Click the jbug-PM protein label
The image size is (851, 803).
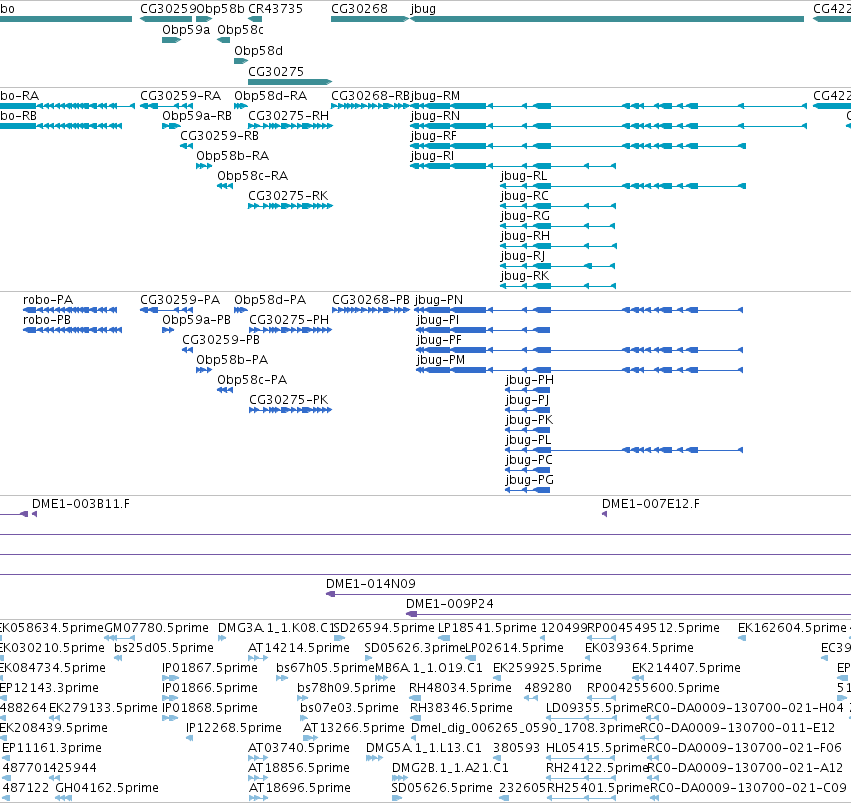click(441, 360)
